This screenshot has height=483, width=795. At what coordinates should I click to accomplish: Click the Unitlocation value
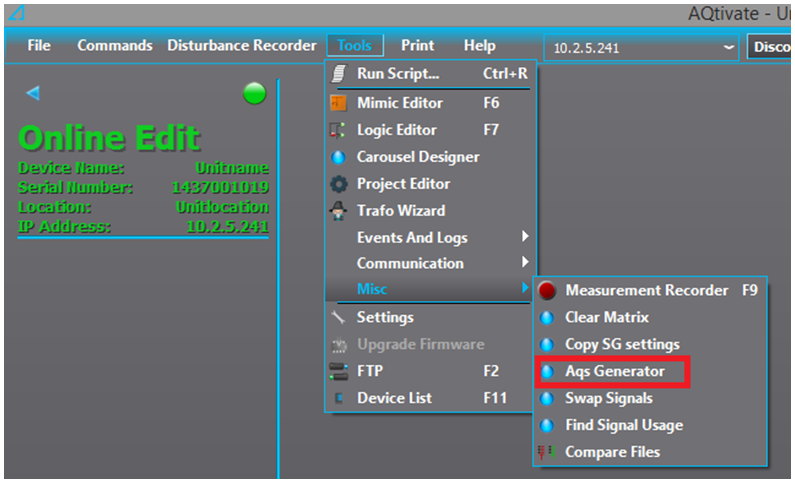pos(222,207)
